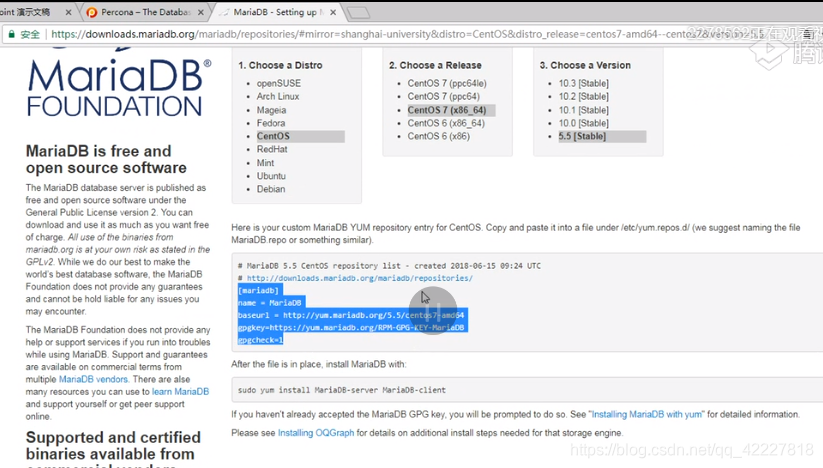Choose CentOS 7 (ppc64) release

tap(444, 97)
